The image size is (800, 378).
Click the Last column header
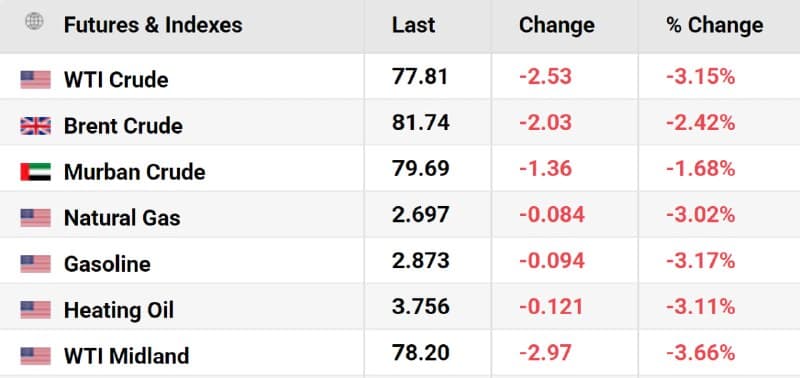pyautogui.click(x=413, y=25)
